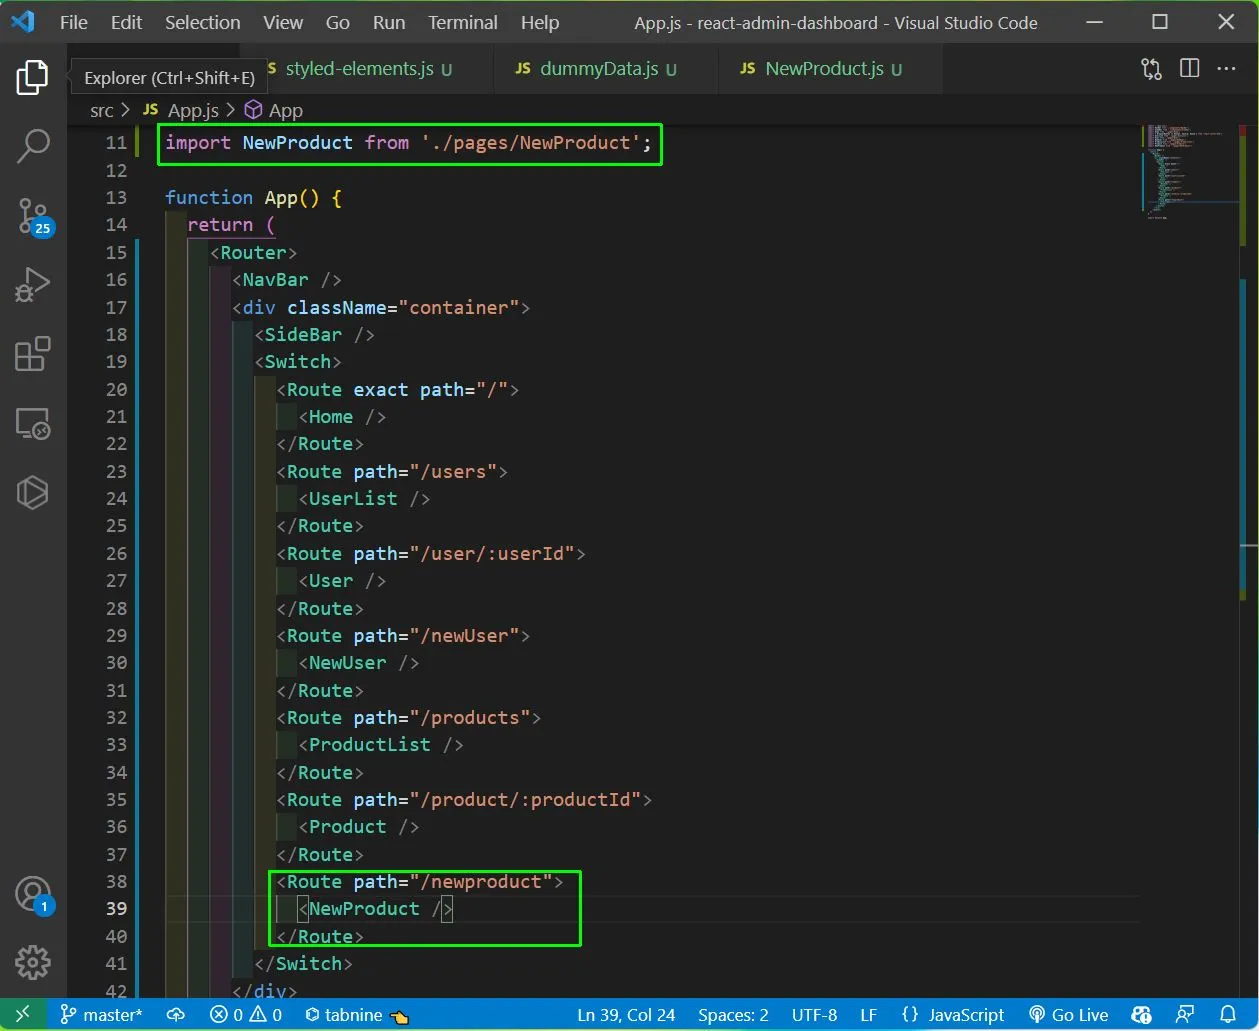Click the <SideBar /> component text

point(315,335)
